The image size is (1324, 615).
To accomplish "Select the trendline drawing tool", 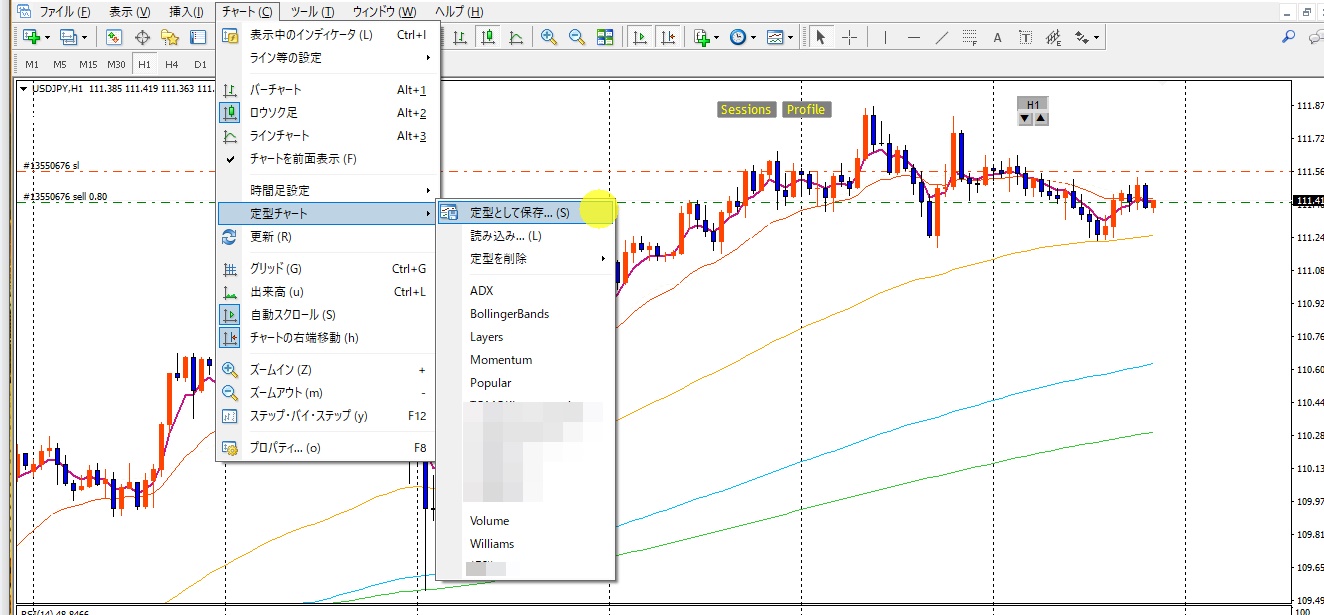I will point(941,37).
